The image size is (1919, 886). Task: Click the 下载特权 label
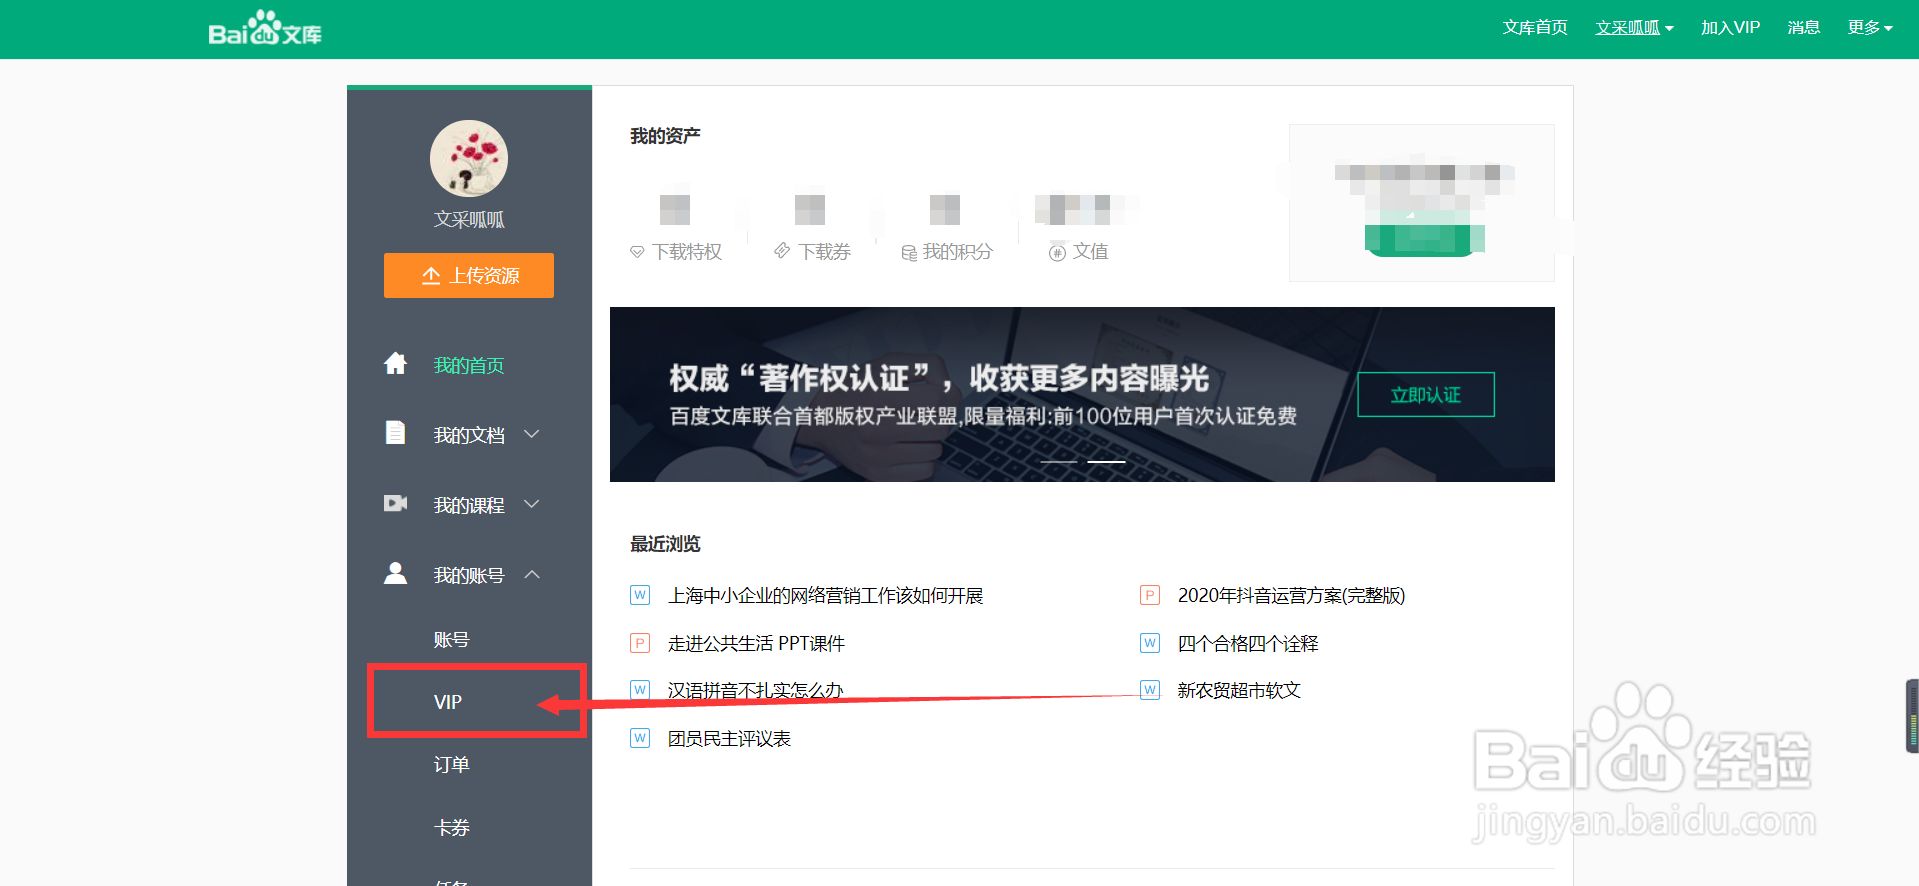(687, 252)
